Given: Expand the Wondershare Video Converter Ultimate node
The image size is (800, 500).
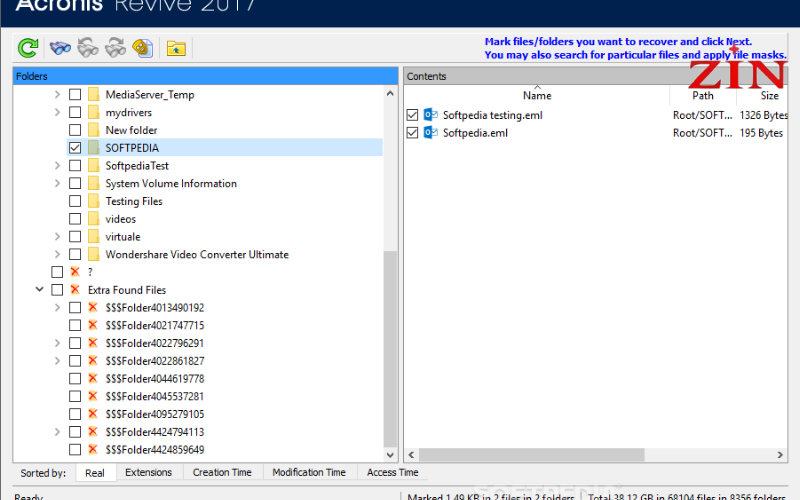Looking at the screenshot, I should 57,254.
